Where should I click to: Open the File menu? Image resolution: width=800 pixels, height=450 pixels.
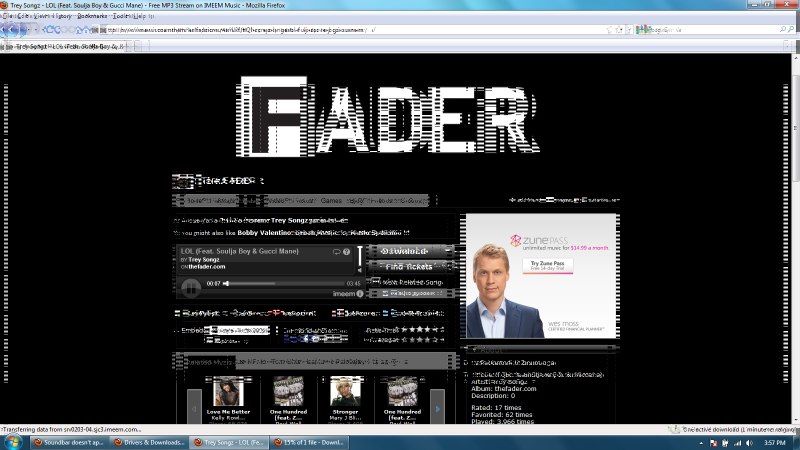click(9, 16)
